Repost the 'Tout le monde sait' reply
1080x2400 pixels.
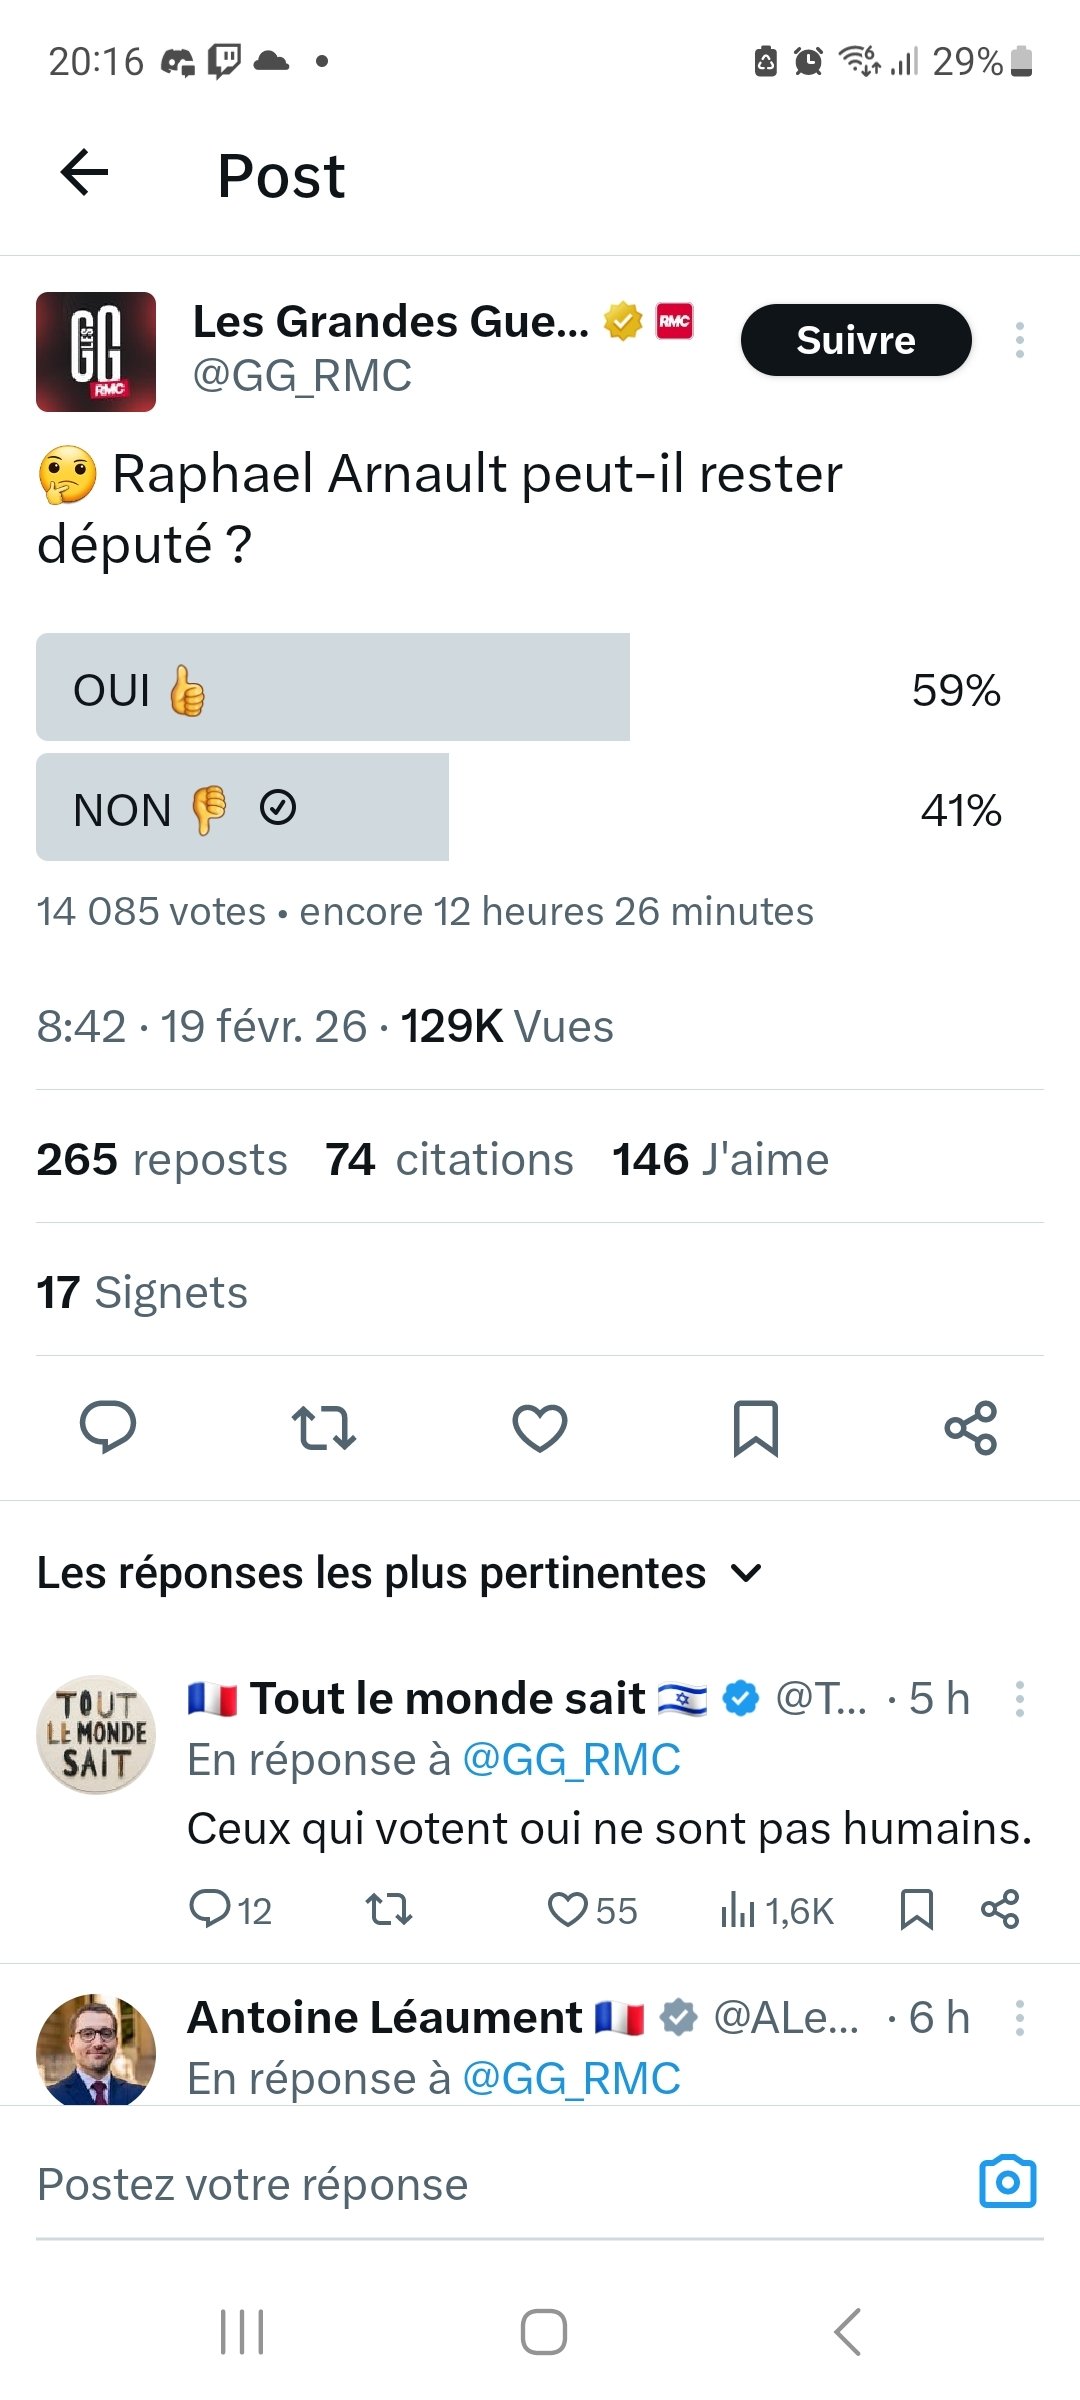389,1910
